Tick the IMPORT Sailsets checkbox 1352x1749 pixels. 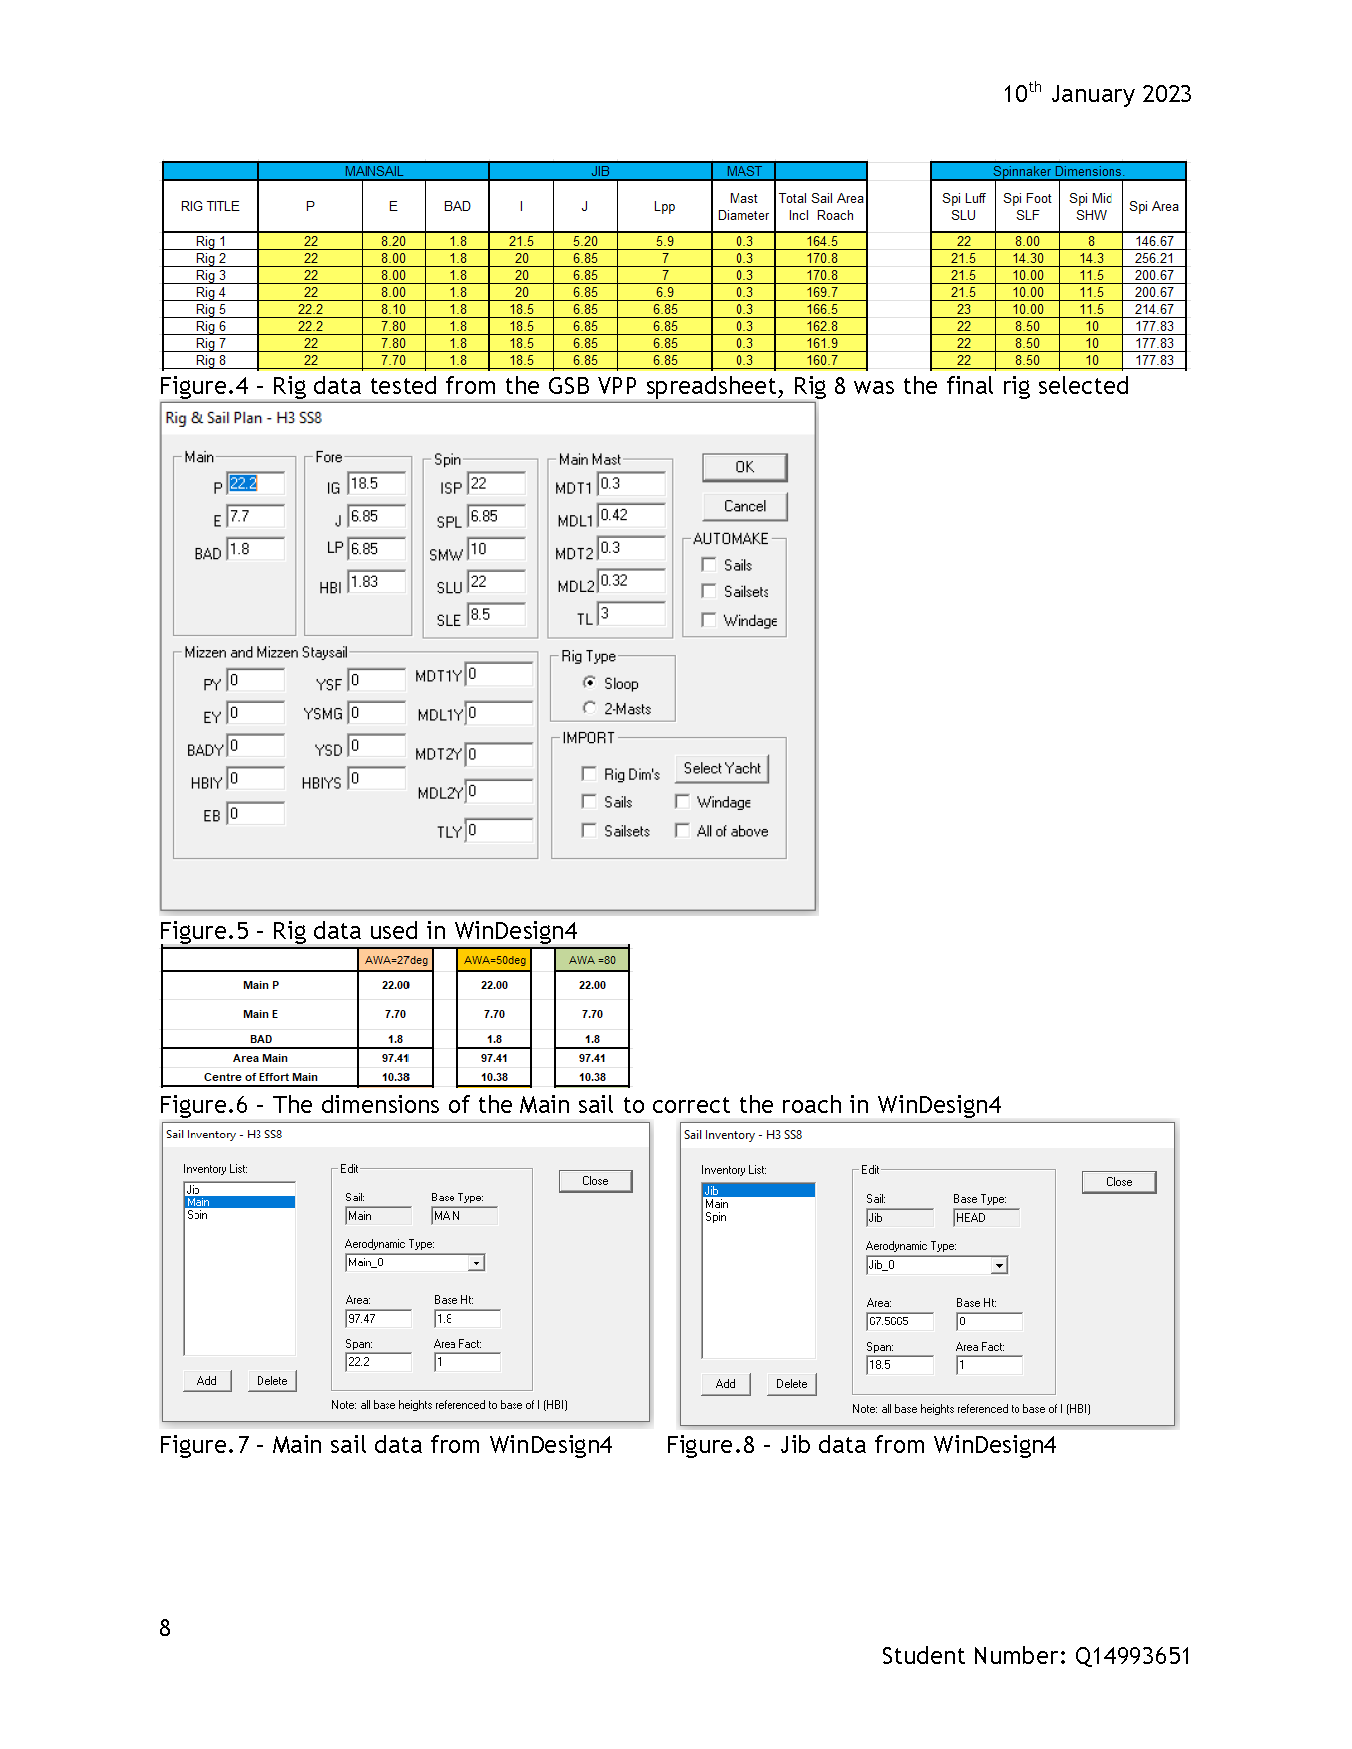[589, 831]
